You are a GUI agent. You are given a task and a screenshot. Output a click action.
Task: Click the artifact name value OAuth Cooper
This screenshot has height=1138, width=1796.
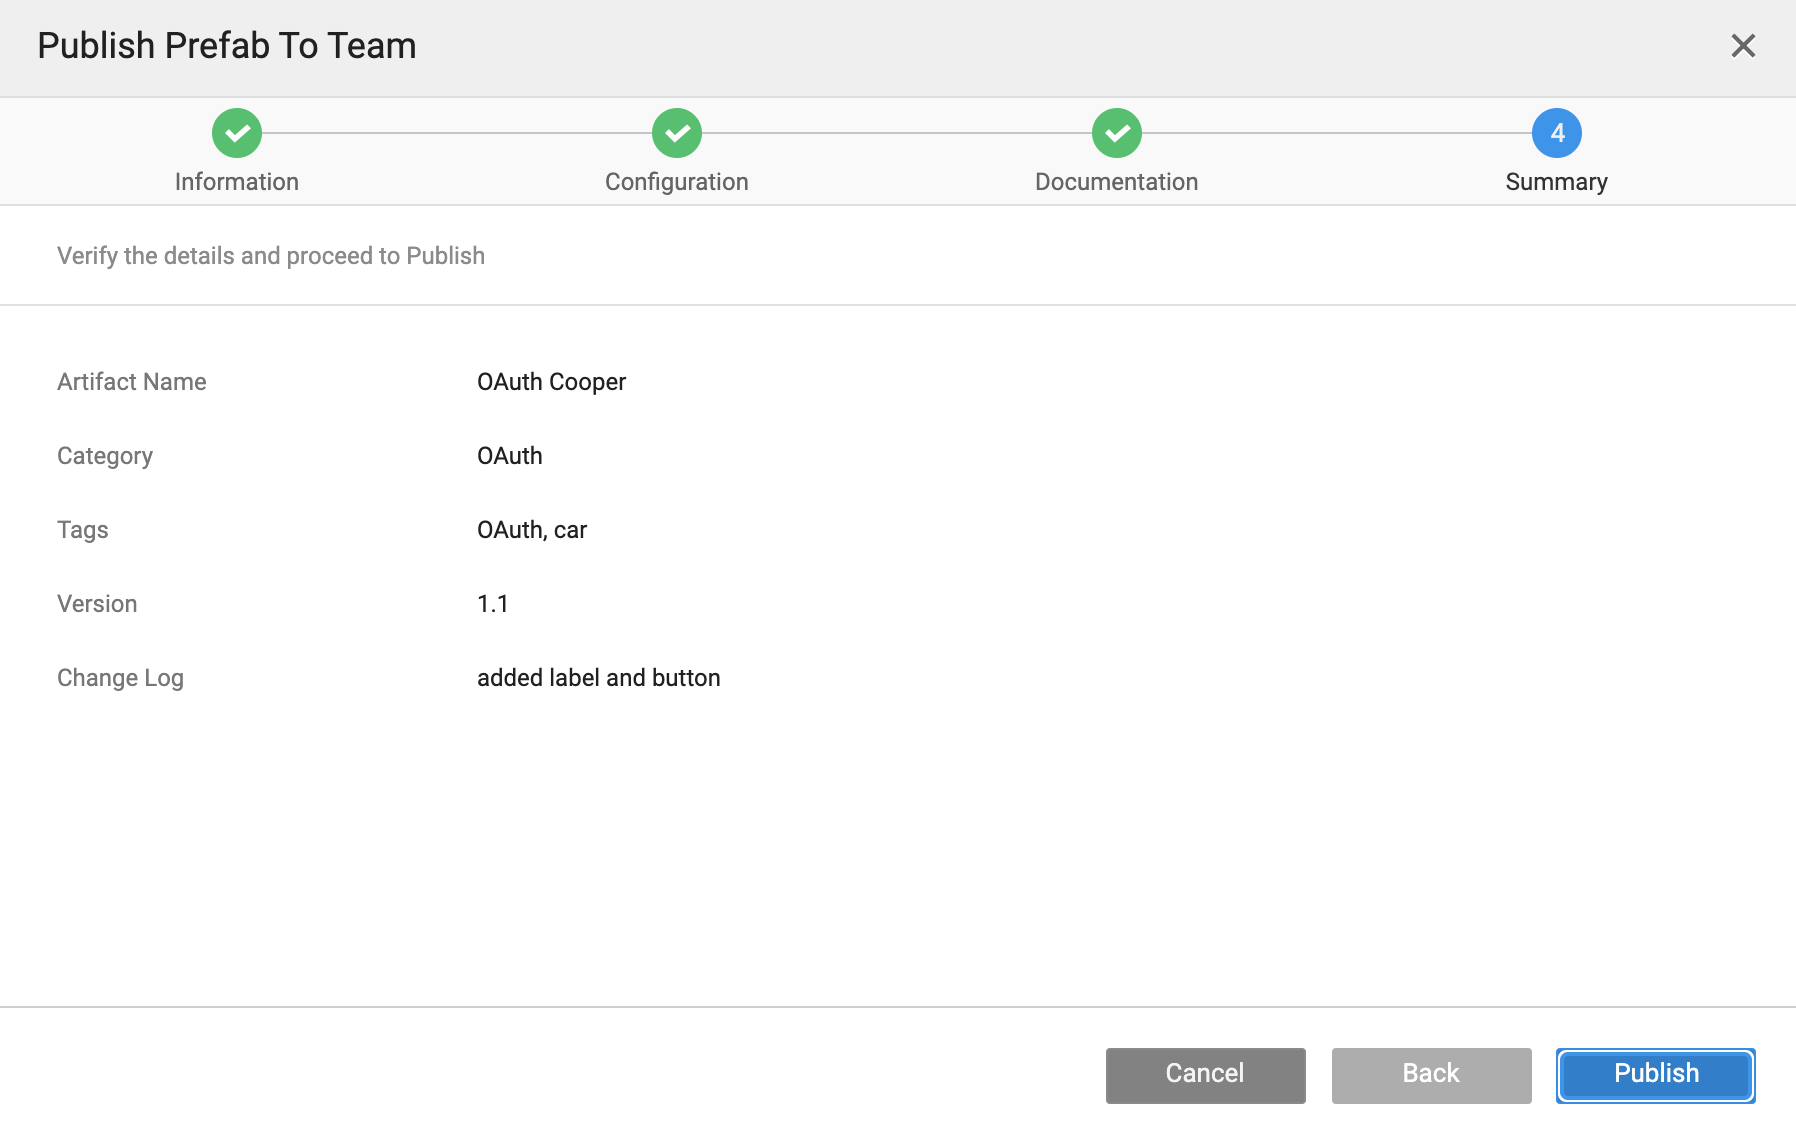[x=551, y=382]
